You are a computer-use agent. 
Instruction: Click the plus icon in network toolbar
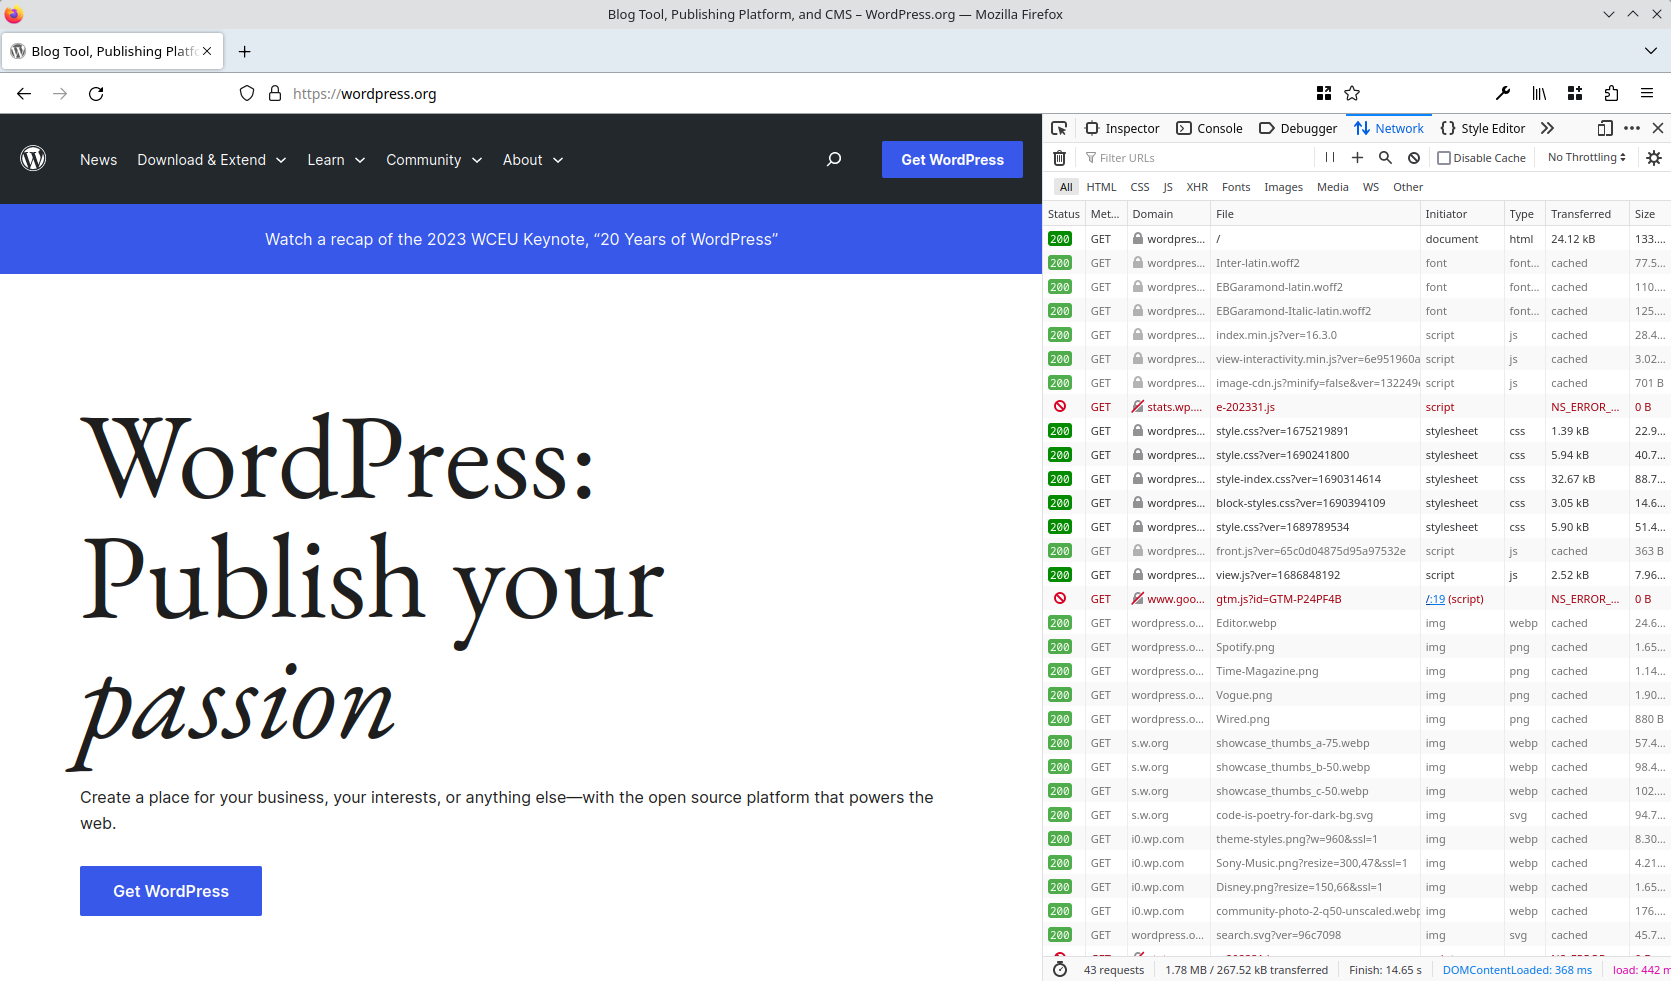pyautogui.click(x=1357, y=158)
